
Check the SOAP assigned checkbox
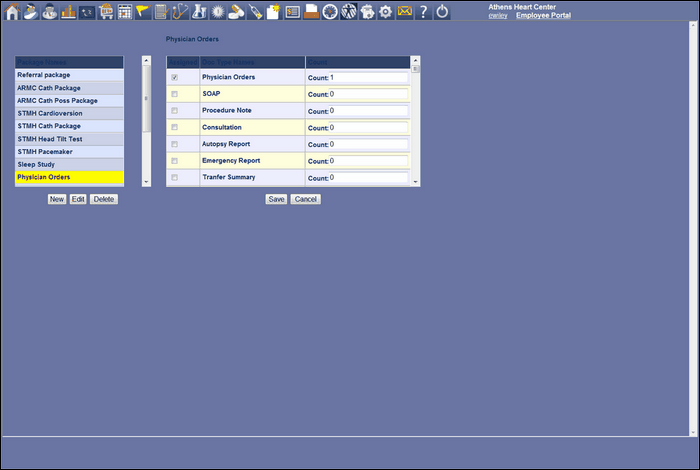175,94
